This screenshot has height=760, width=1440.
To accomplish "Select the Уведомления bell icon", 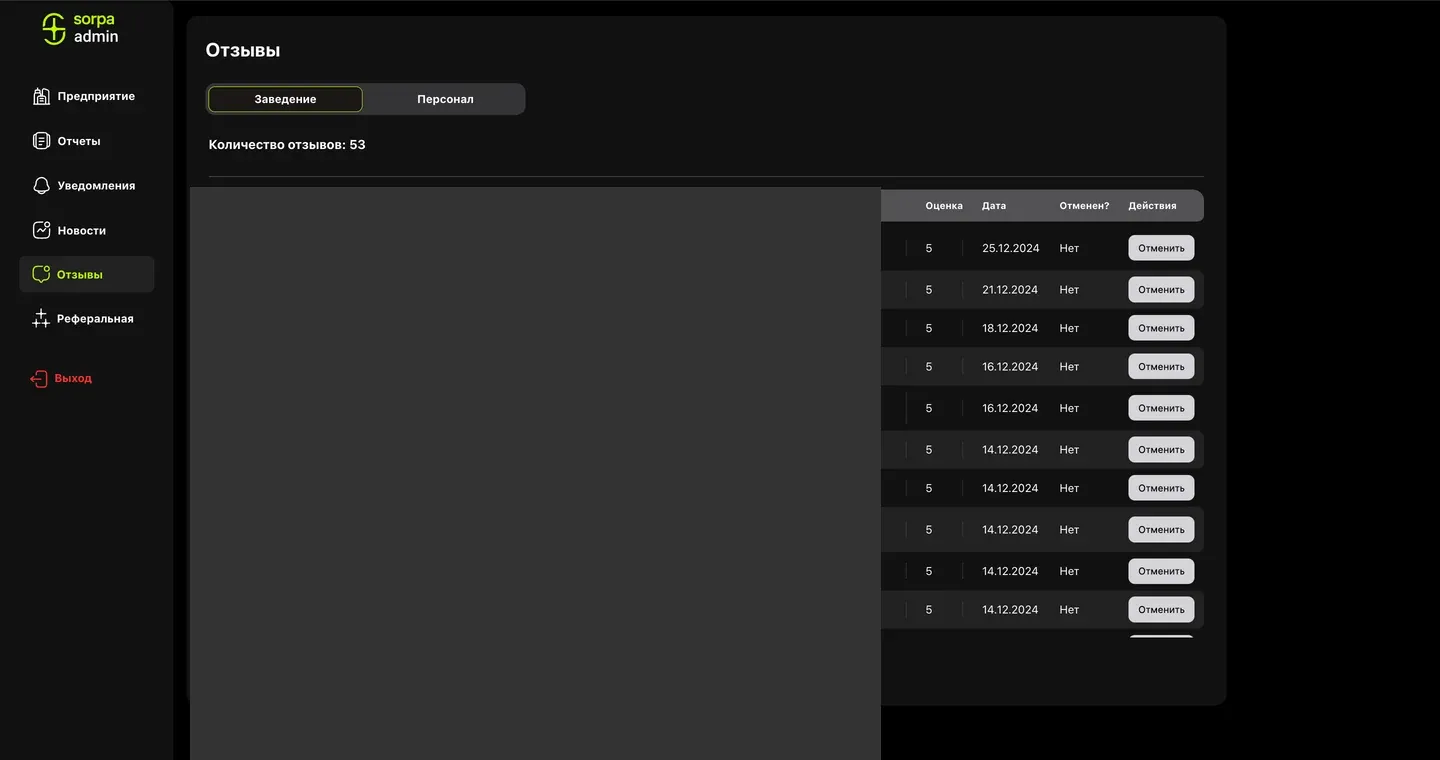I will (x=41, y=186).
